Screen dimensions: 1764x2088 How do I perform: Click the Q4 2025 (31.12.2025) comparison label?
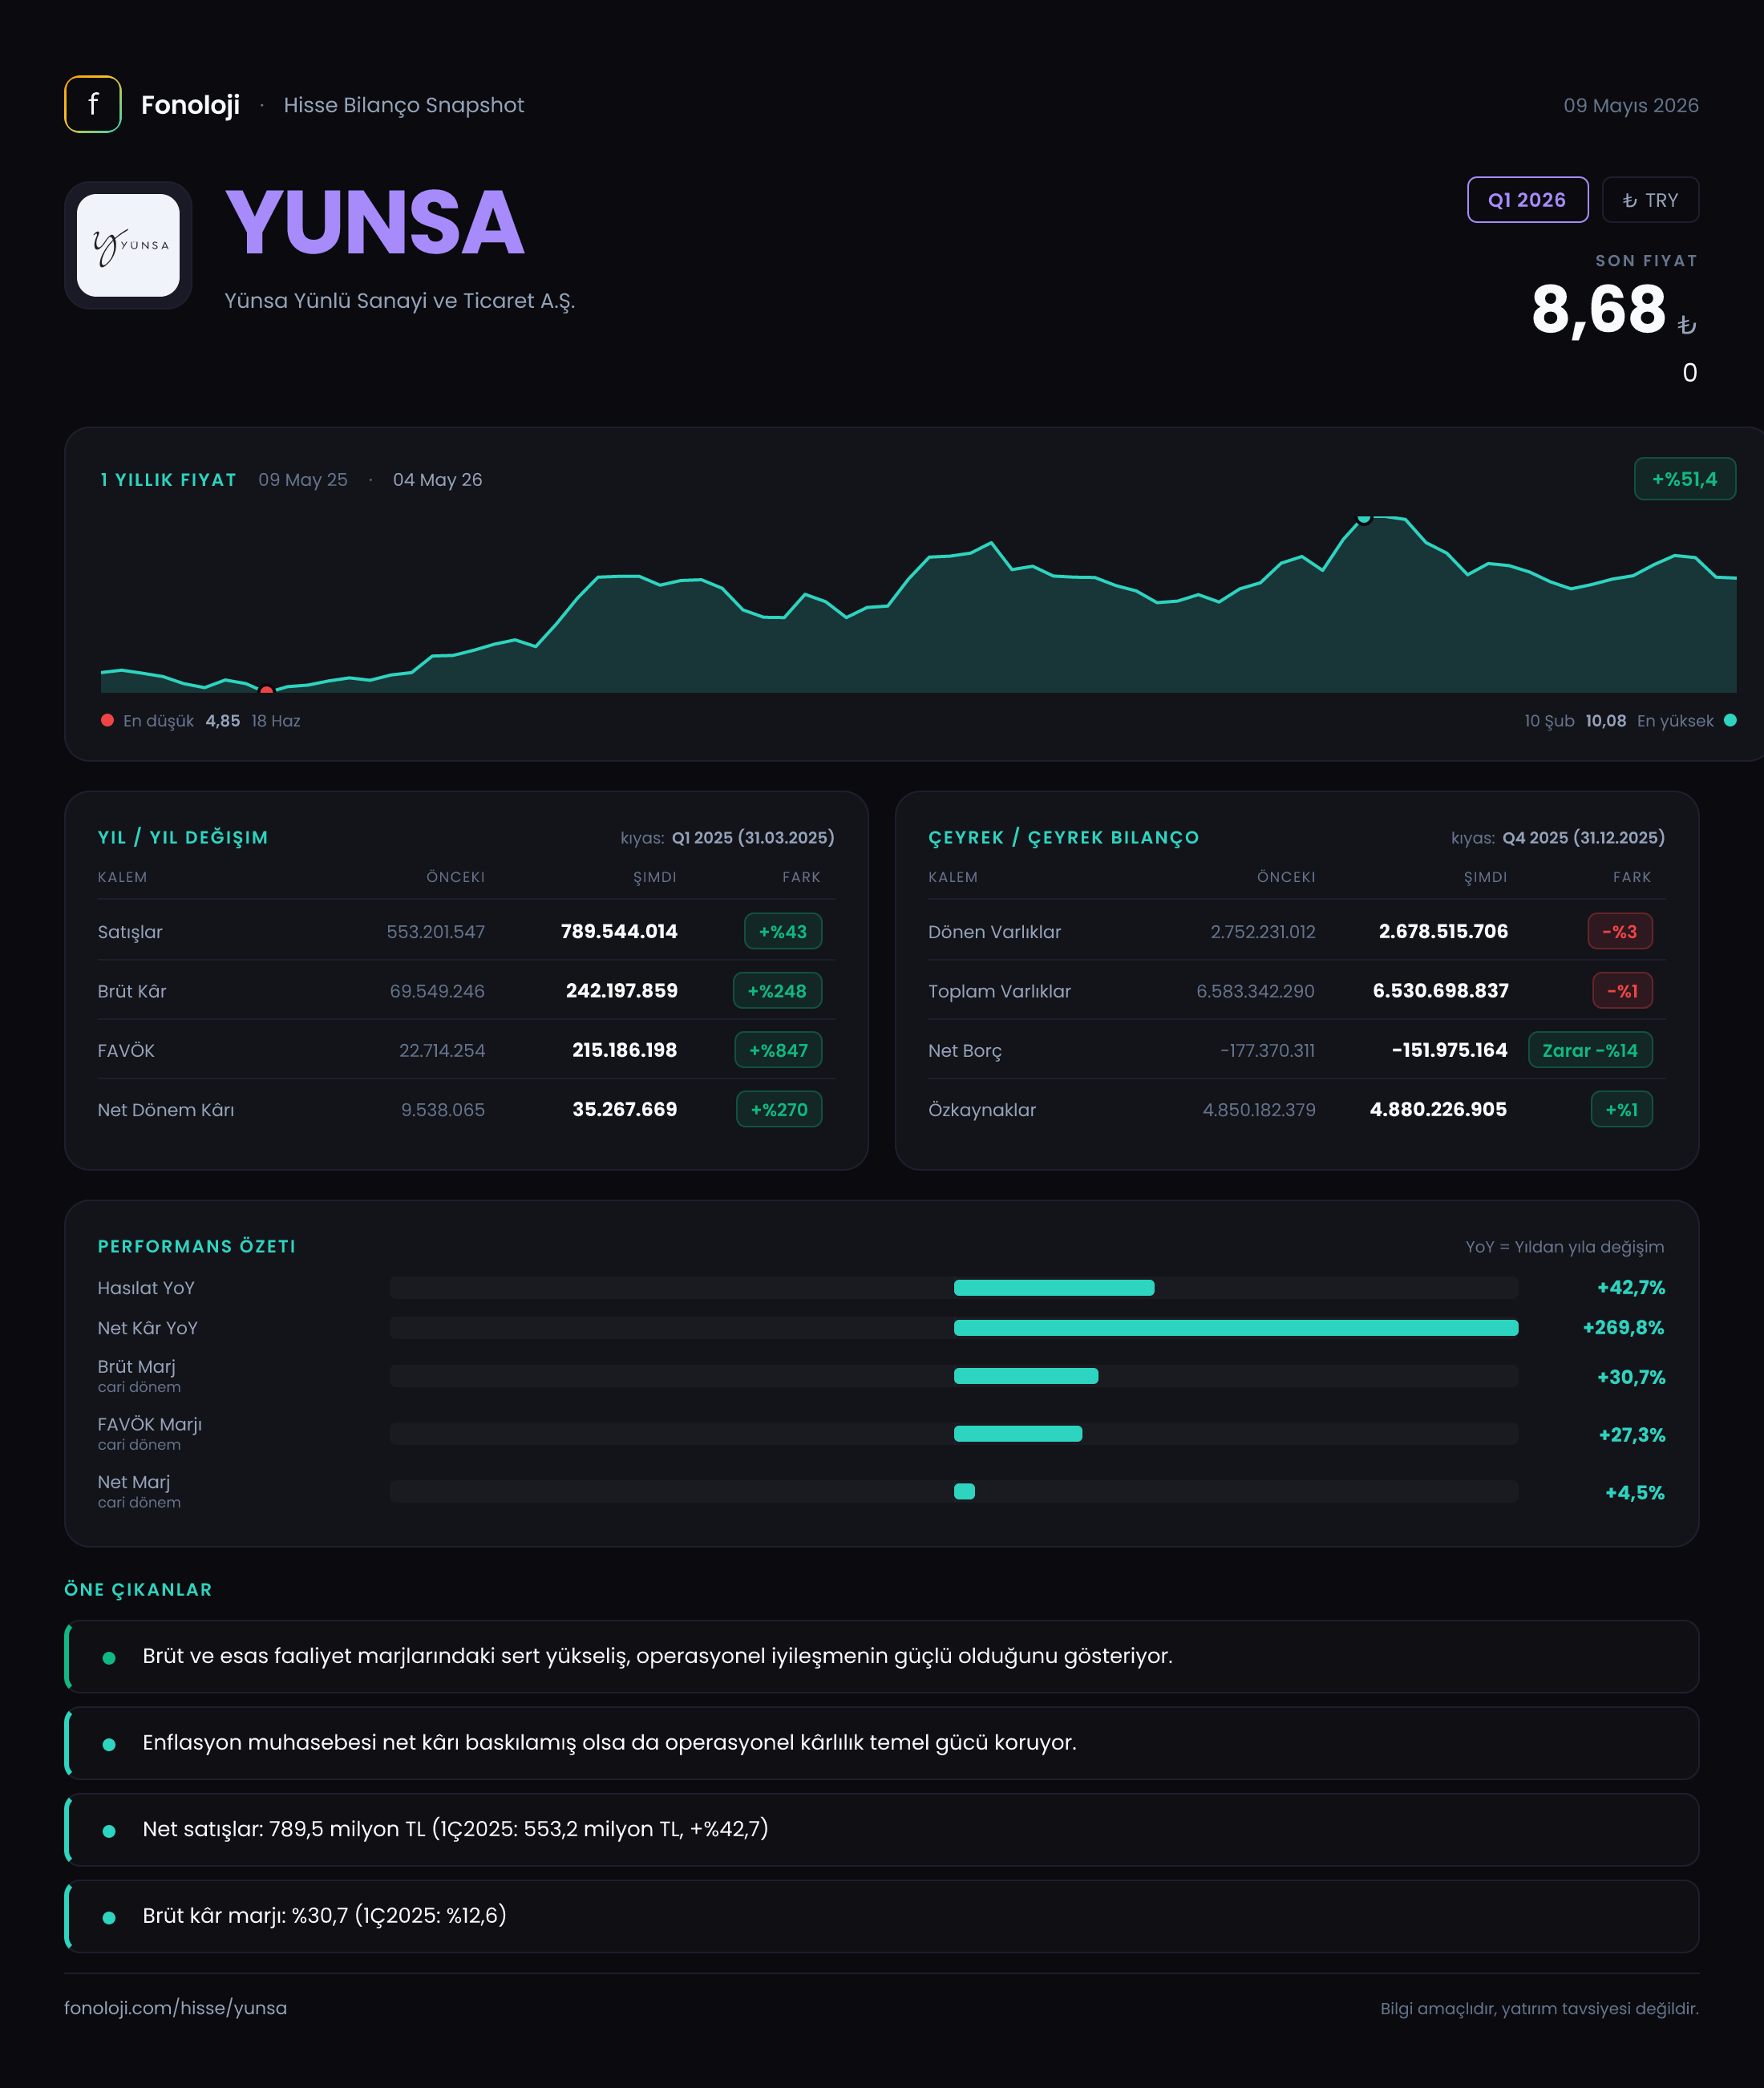click(x=1583, y=838)
